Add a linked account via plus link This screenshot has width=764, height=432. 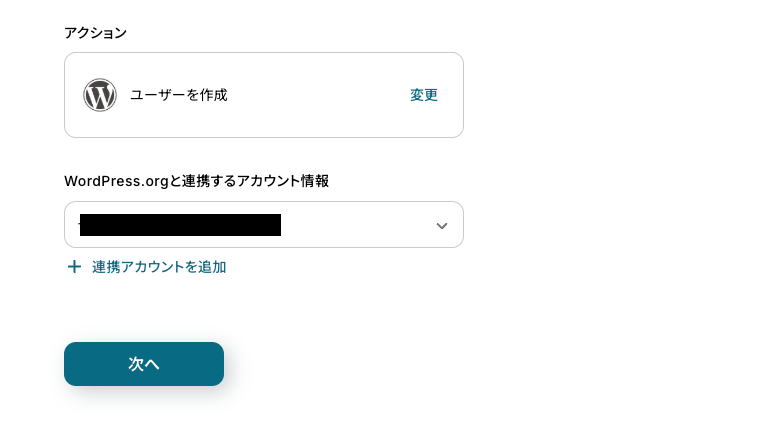(x=146, y=267)
